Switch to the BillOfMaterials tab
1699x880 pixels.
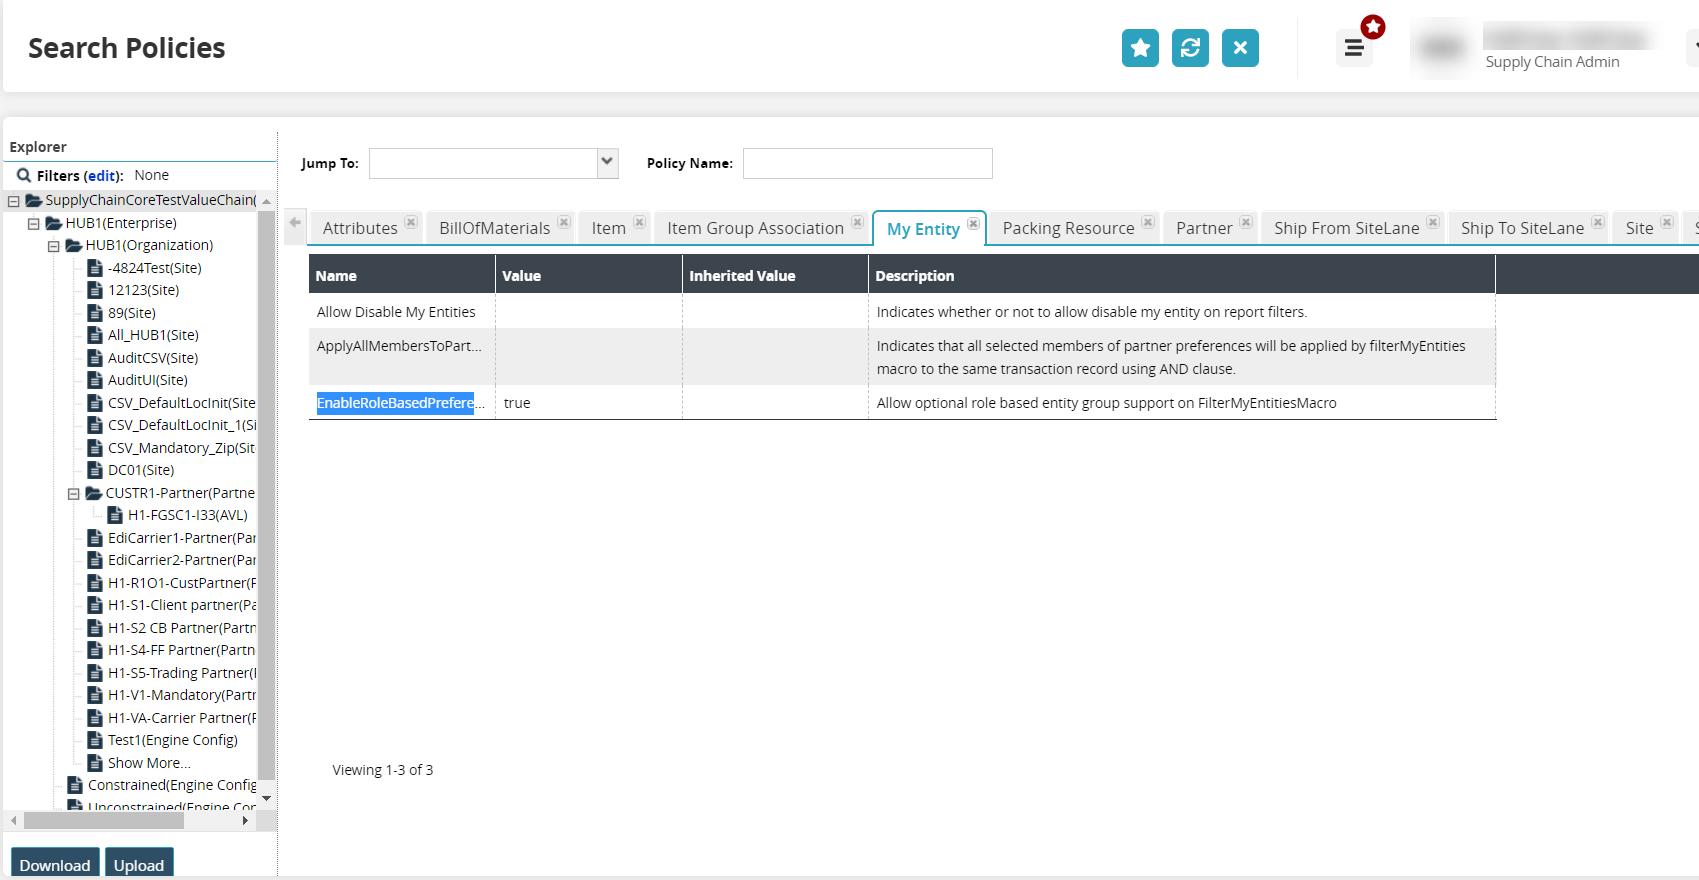[x=494, y=229]
